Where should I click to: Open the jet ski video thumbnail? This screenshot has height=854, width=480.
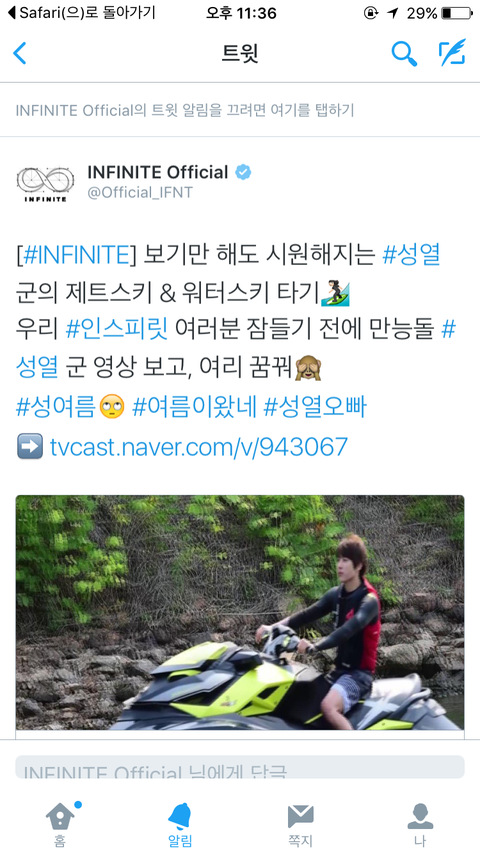[x=240, y=612]
